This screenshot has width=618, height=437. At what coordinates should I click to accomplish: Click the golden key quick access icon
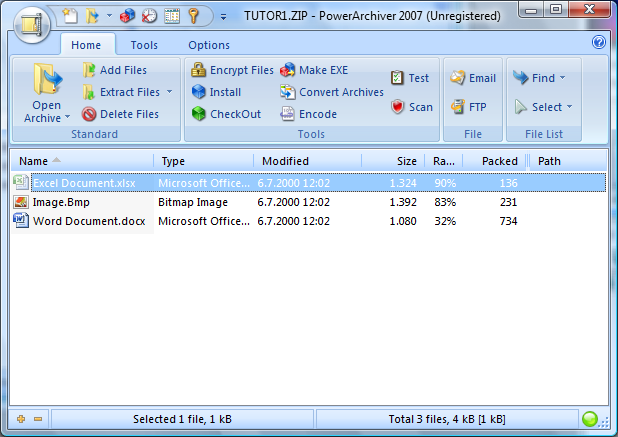pyautogui.click(x=193, y=16)
